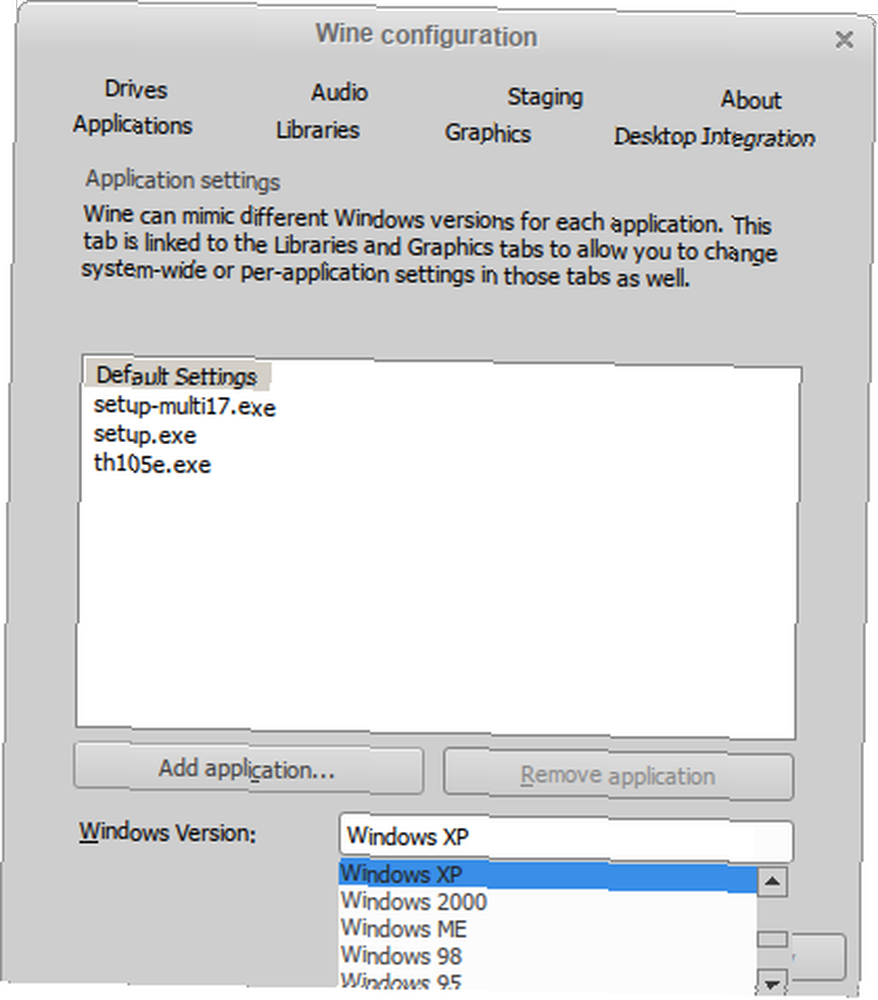Open the Staging tab
Image resolution: width=878 pixels, height=1000 pixels.
[x=545, y=97]
